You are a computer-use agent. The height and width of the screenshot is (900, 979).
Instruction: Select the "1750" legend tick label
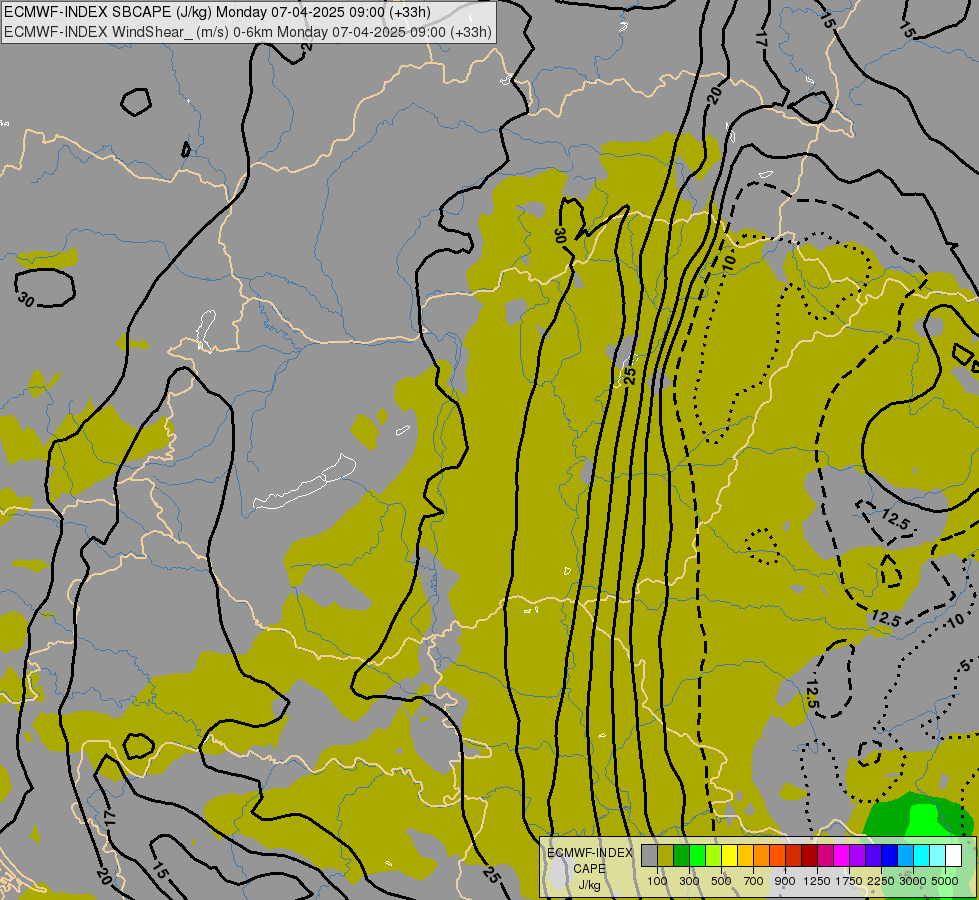tap(849, 881)
